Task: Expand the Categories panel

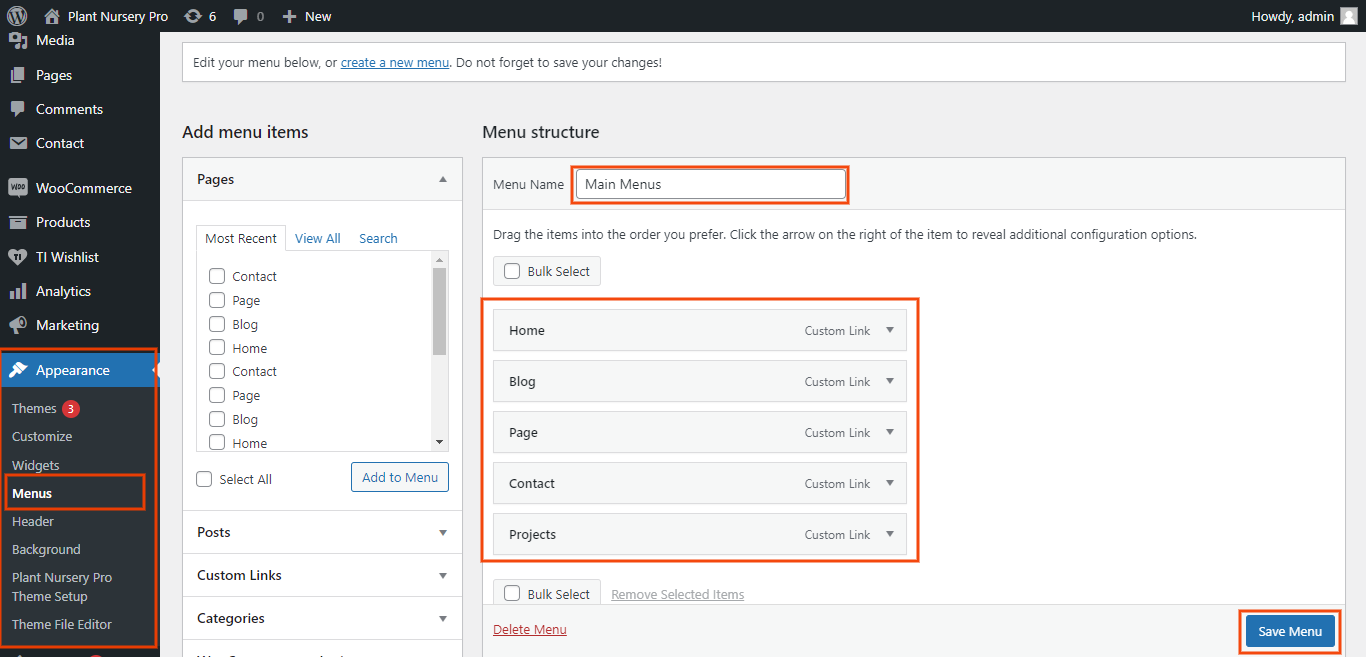Action: coord(443,618)
